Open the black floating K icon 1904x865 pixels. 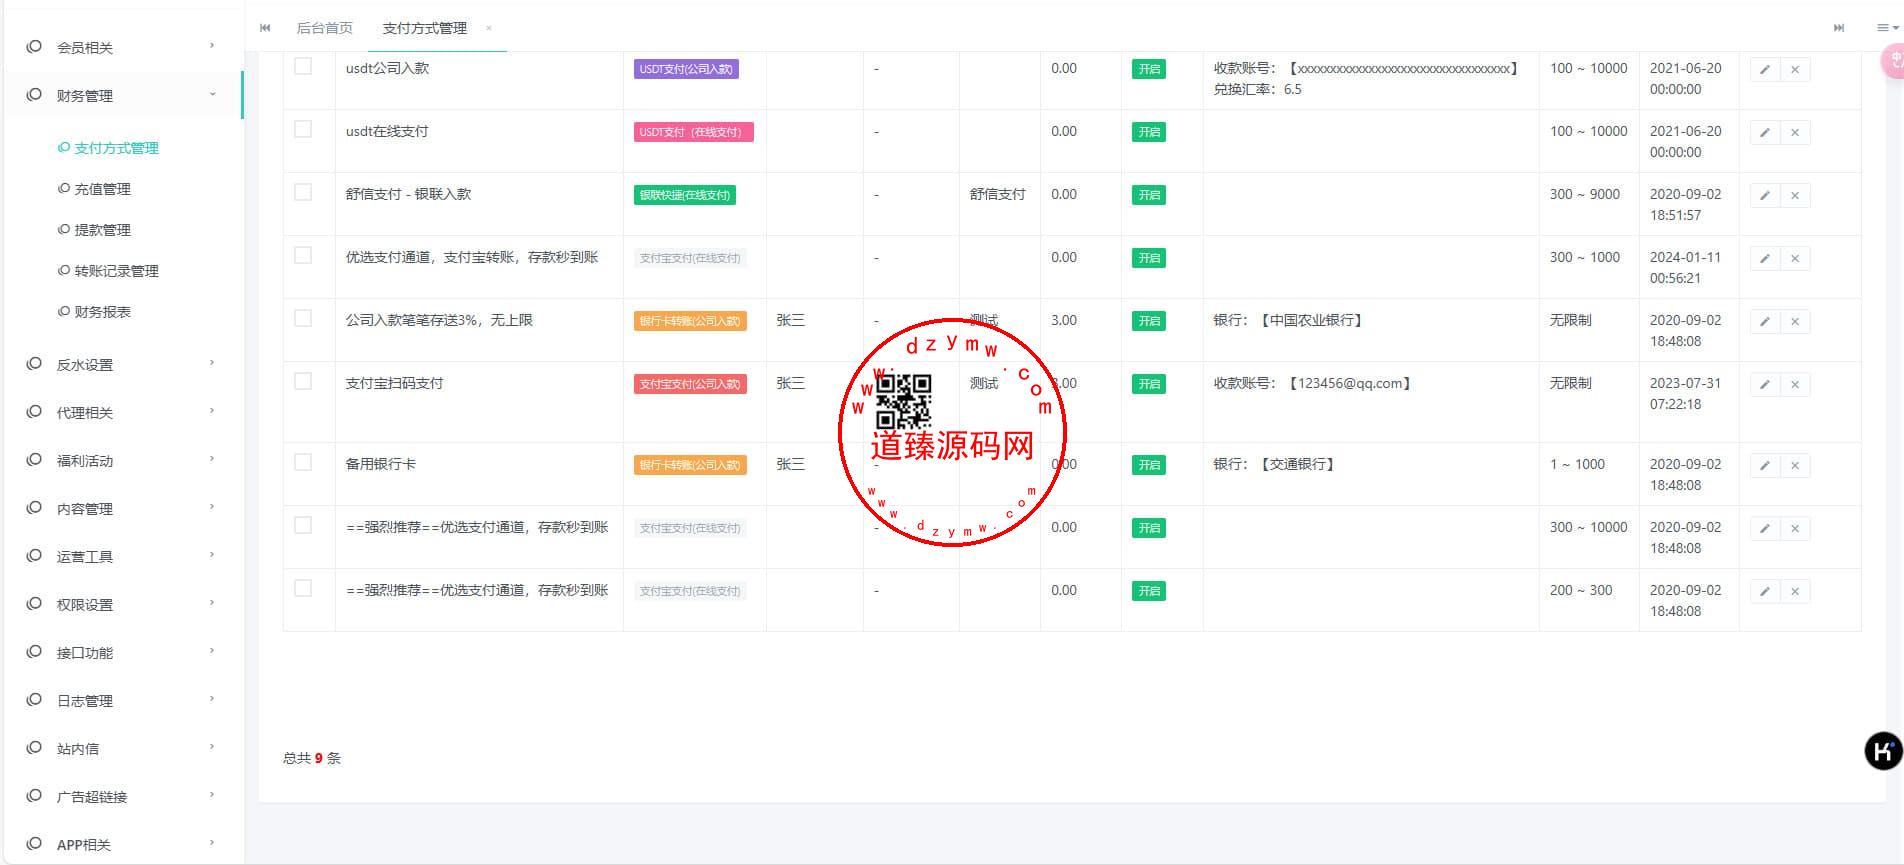tap(1884, 751)
